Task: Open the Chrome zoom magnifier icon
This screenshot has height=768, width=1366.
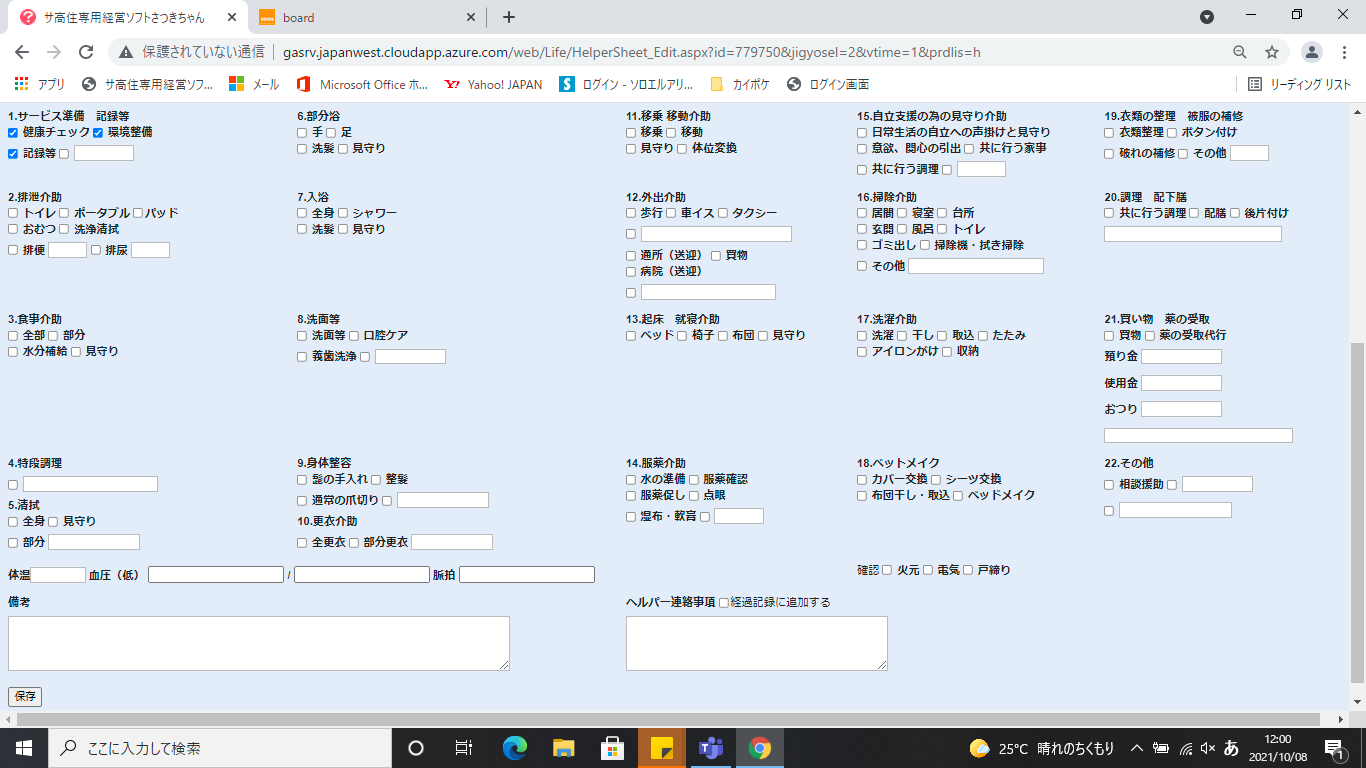Action: (x=1240, y=52)
